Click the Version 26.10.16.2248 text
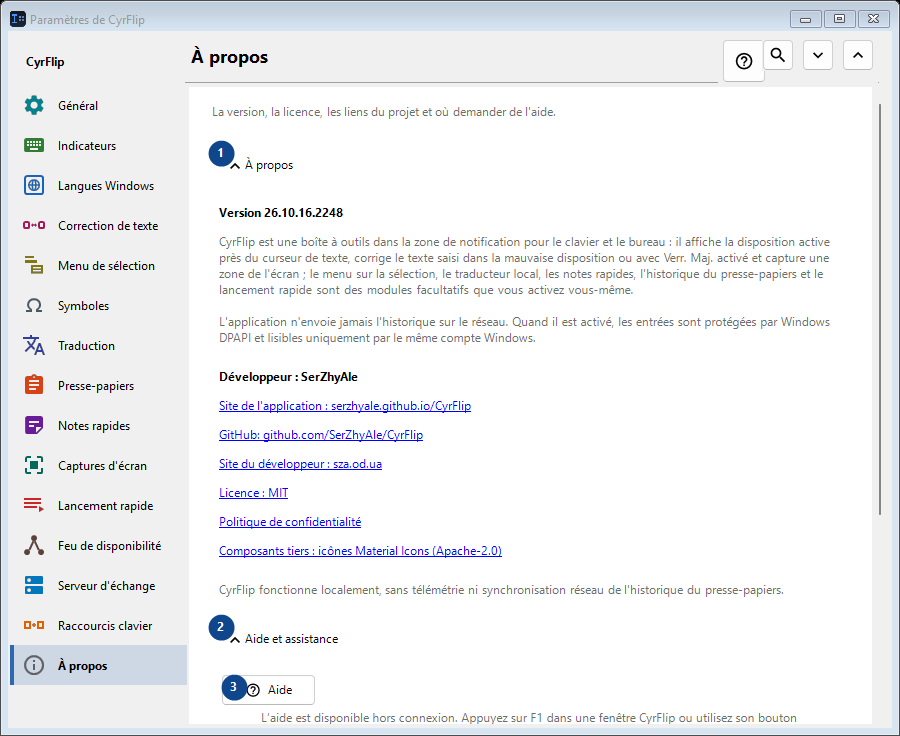900x736 pixels. 281,213
